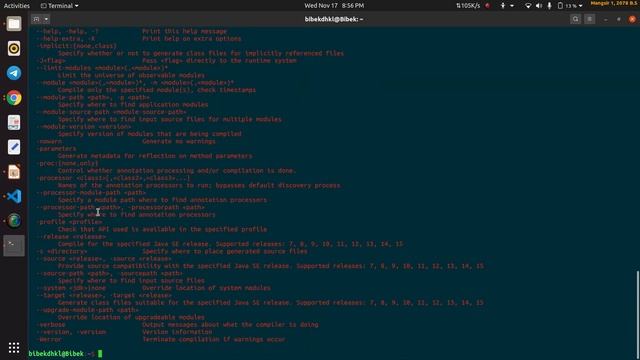Click the '-Werror' option line

(49, 339)
